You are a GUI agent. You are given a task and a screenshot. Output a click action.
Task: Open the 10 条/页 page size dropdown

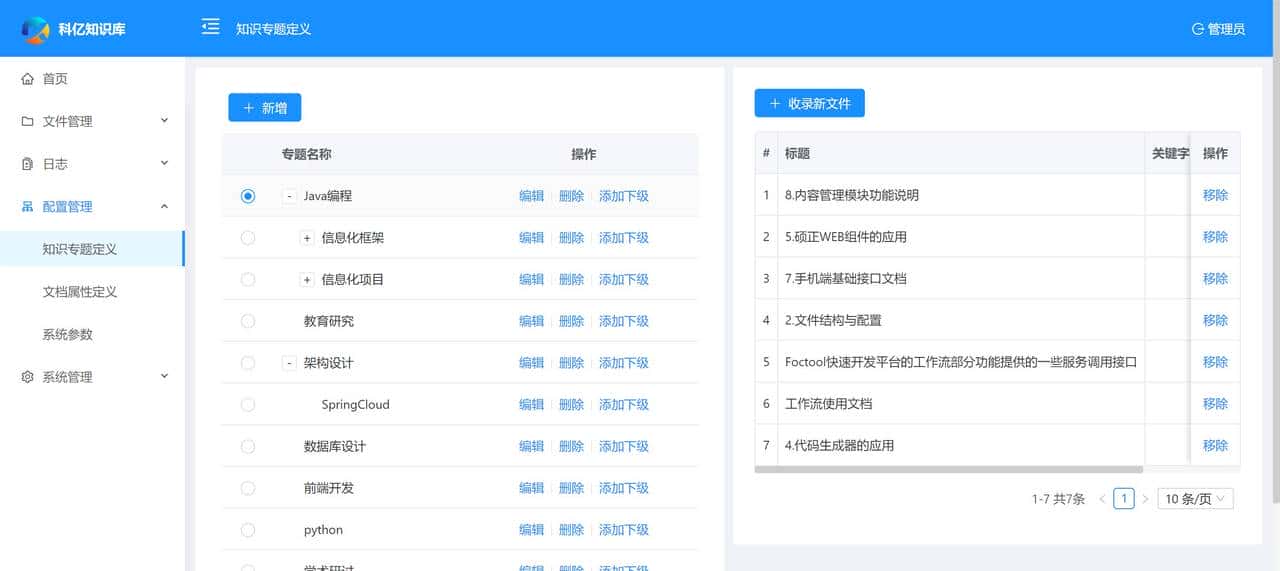(x=1195, y=499)
